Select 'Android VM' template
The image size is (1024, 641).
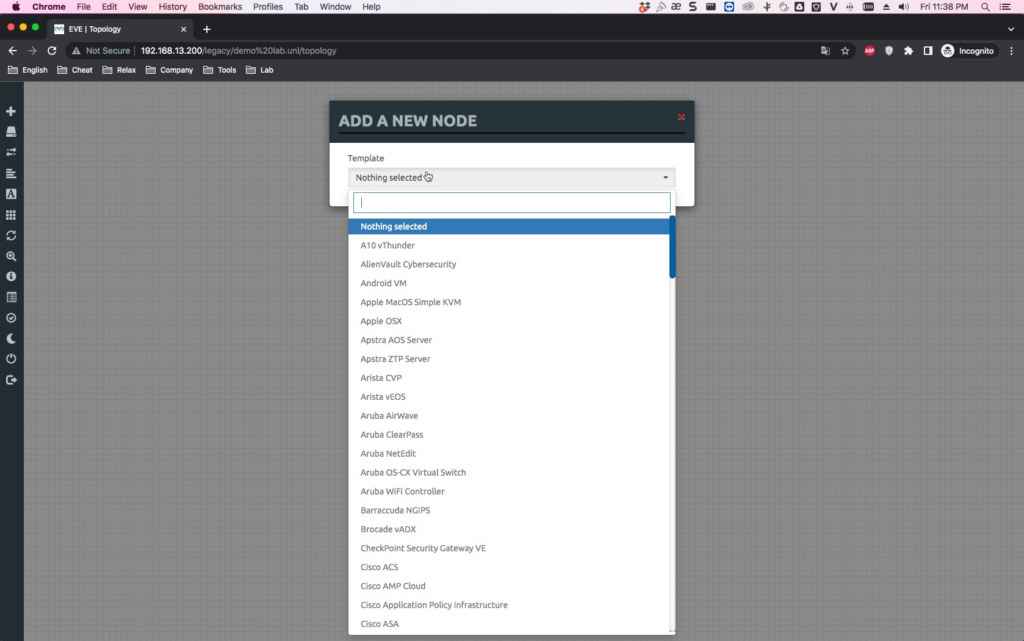[x=508, y=283]
